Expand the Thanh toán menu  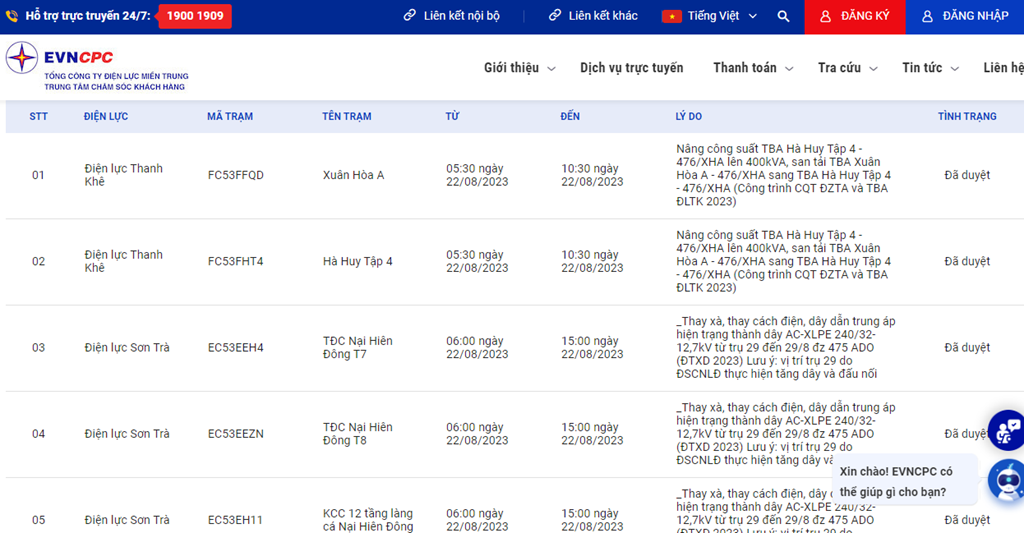point(753,68)
